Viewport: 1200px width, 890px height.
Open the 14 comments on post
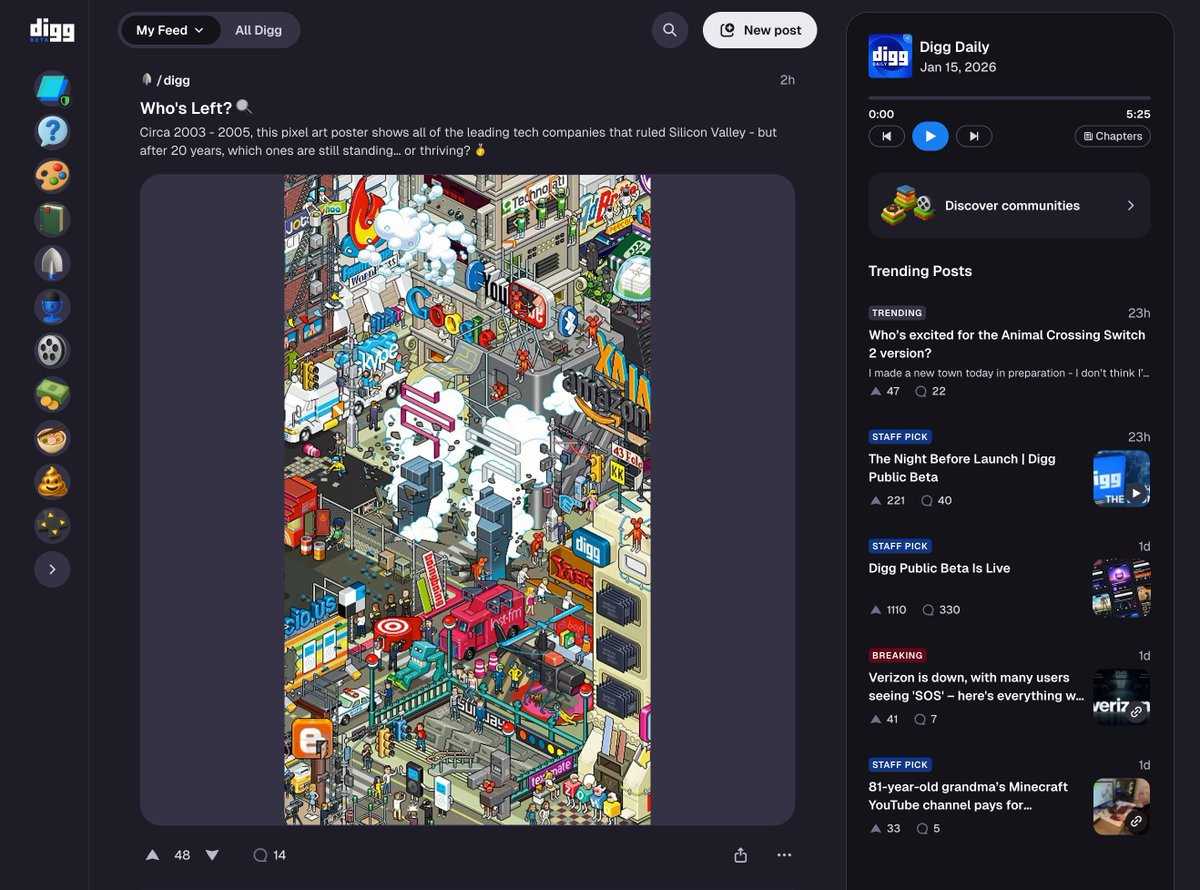point(270,855)
